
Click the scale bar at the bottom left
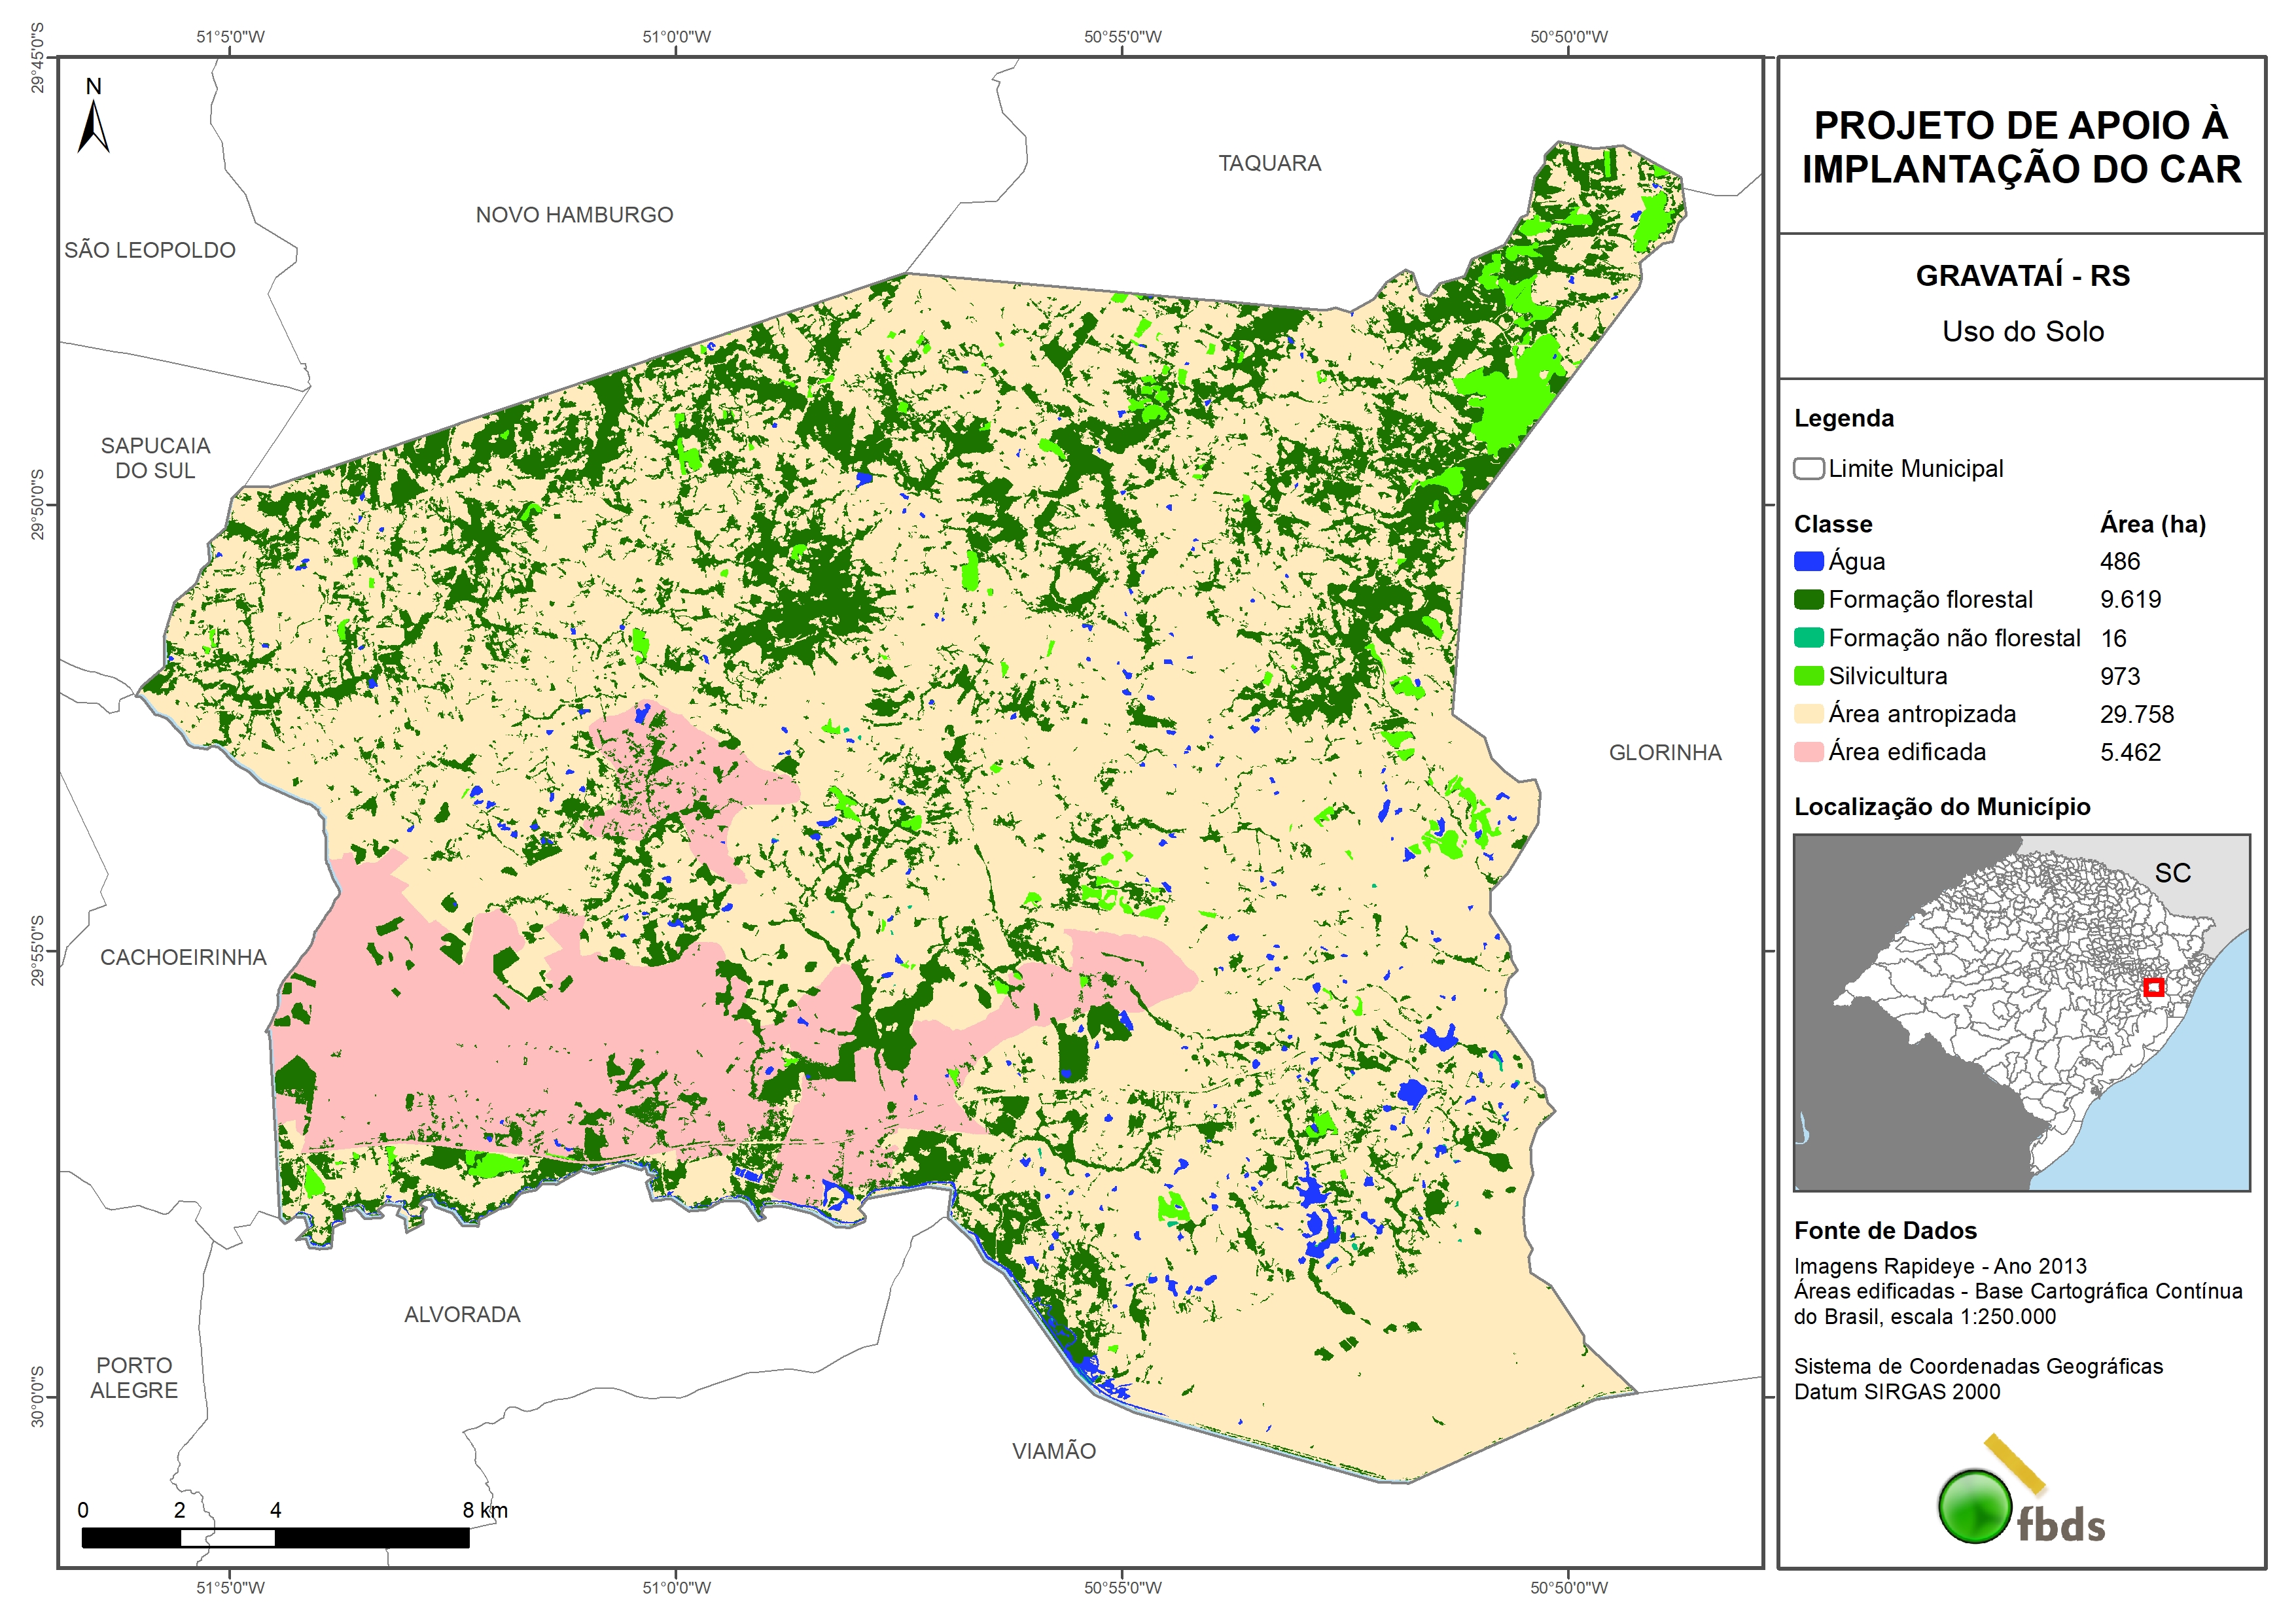pos(275,1538)
